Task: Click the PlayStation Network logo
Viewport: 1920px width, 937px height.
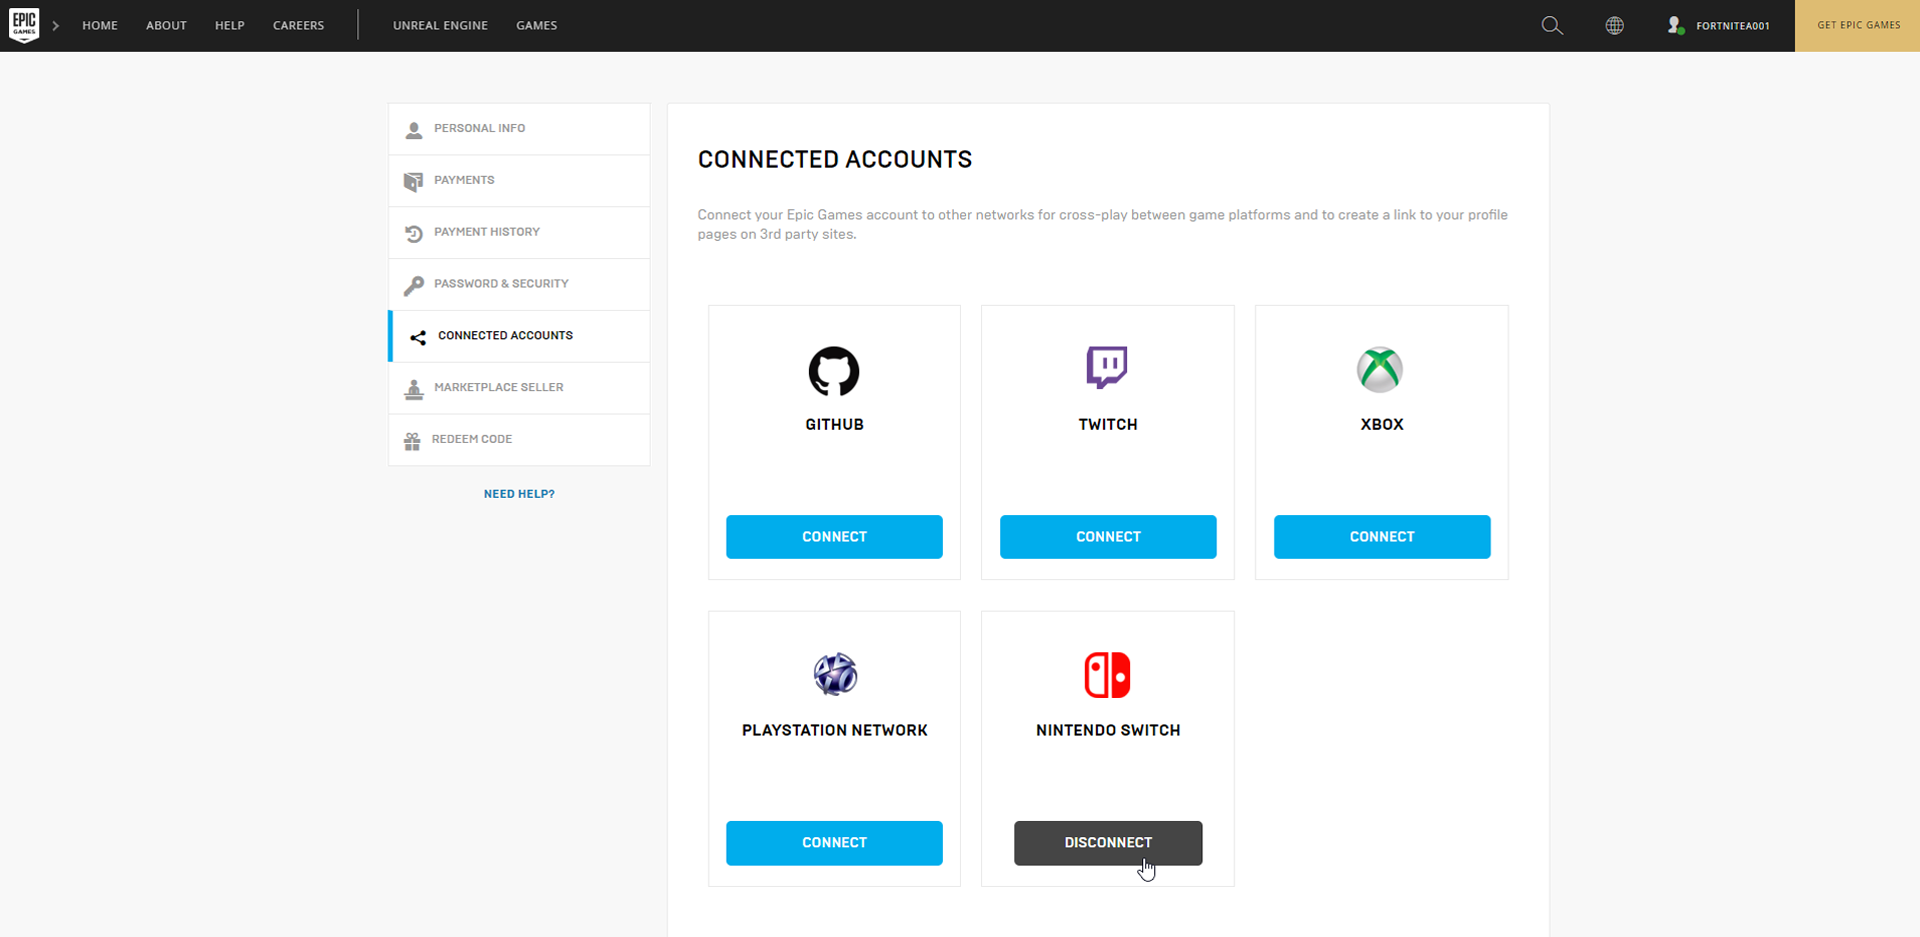Action: (835, 674)
